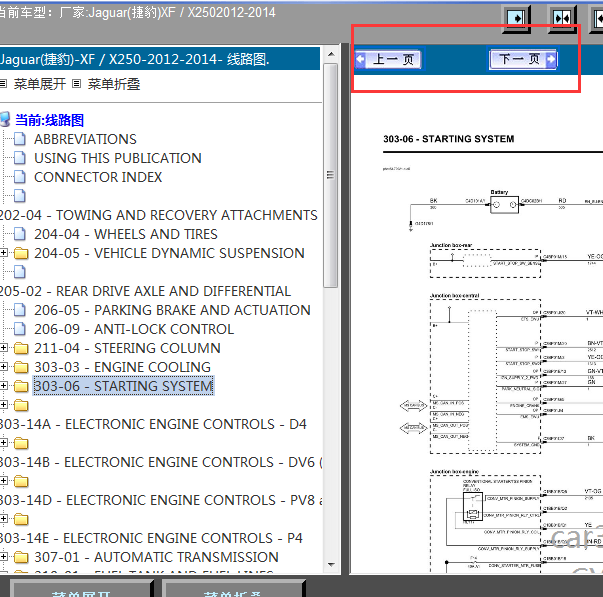Expand folder above 303-14D ELECTRONIC ENGINE CONTROLS

(3, 481)
